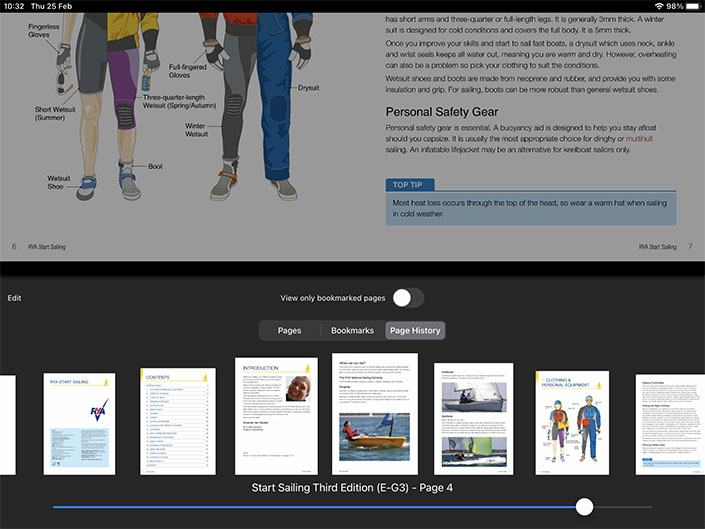Click the 'Fingerless Gloves' diagram label
705x529 pixels.
43,31
